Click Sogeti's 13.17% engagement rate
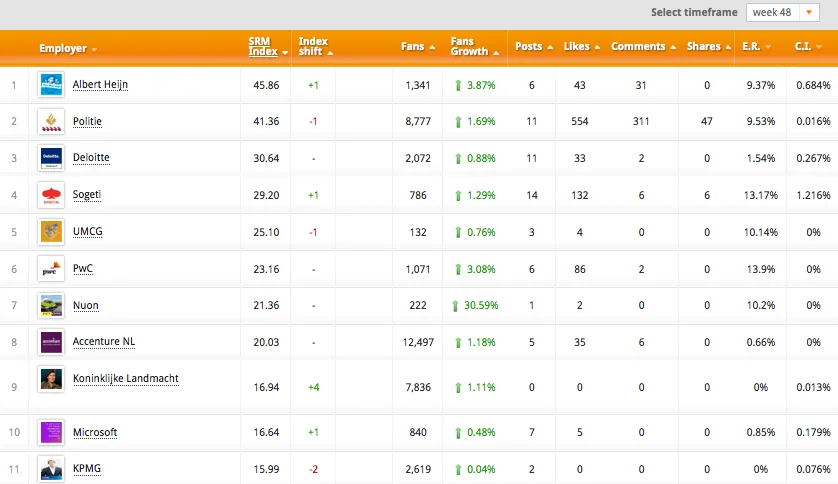838x484 pixels. pyautogui.click(x=761, y=195)
